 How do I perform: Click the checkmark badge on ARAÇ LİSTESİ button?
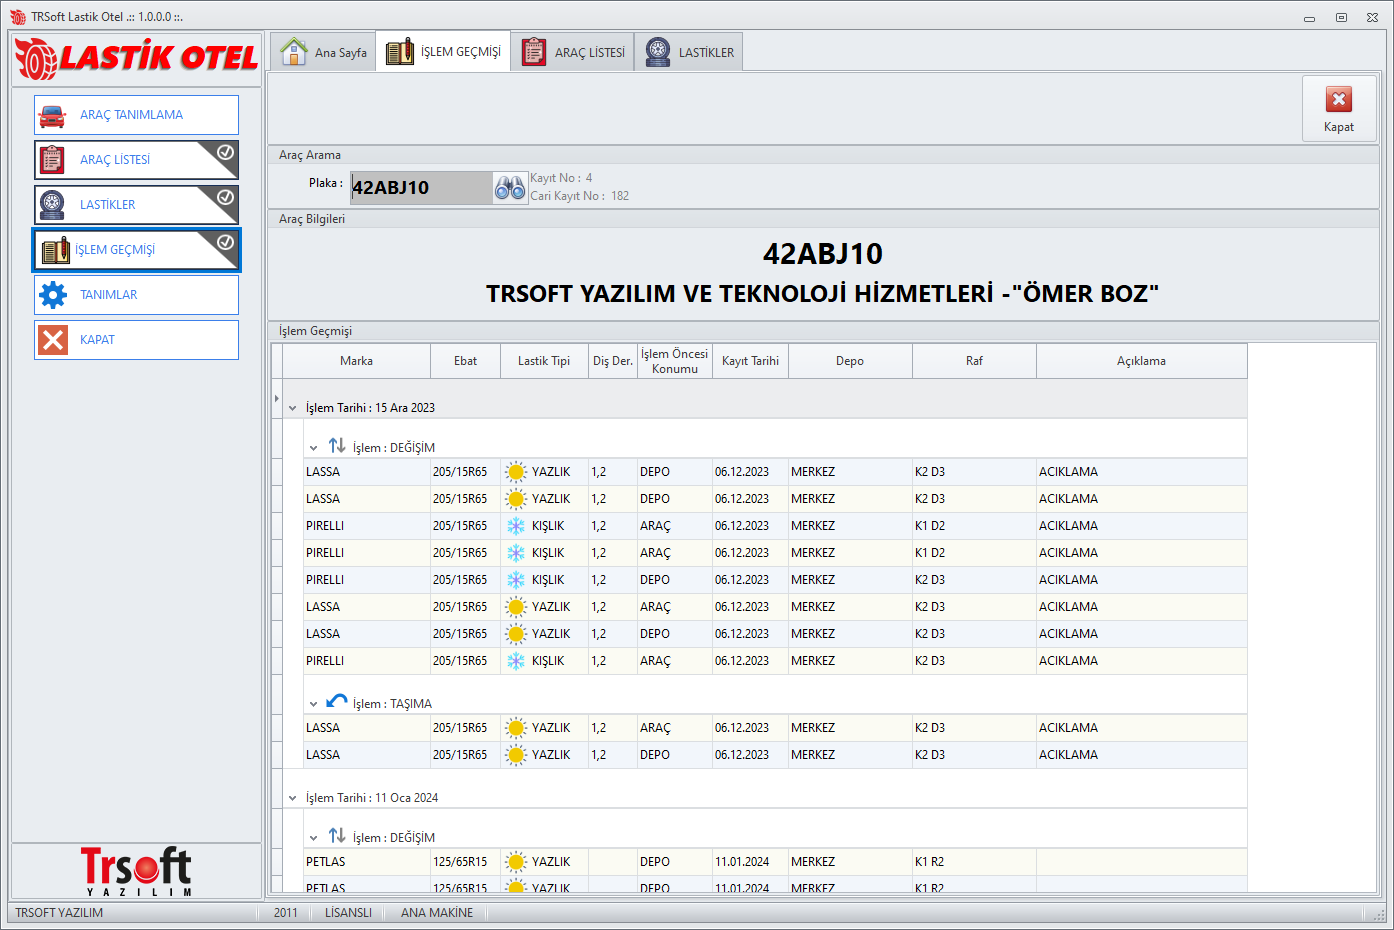coord(226,152)
